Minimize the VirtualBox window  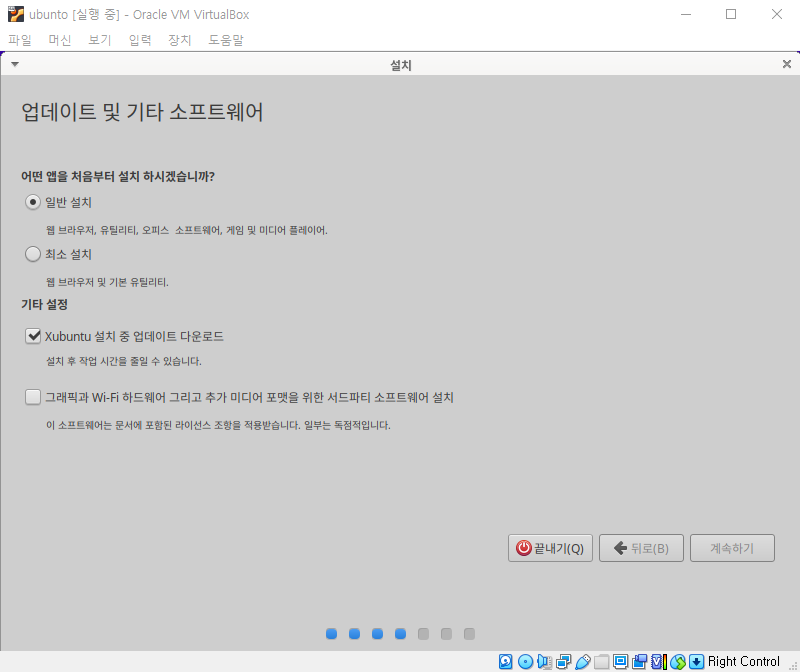686,14
